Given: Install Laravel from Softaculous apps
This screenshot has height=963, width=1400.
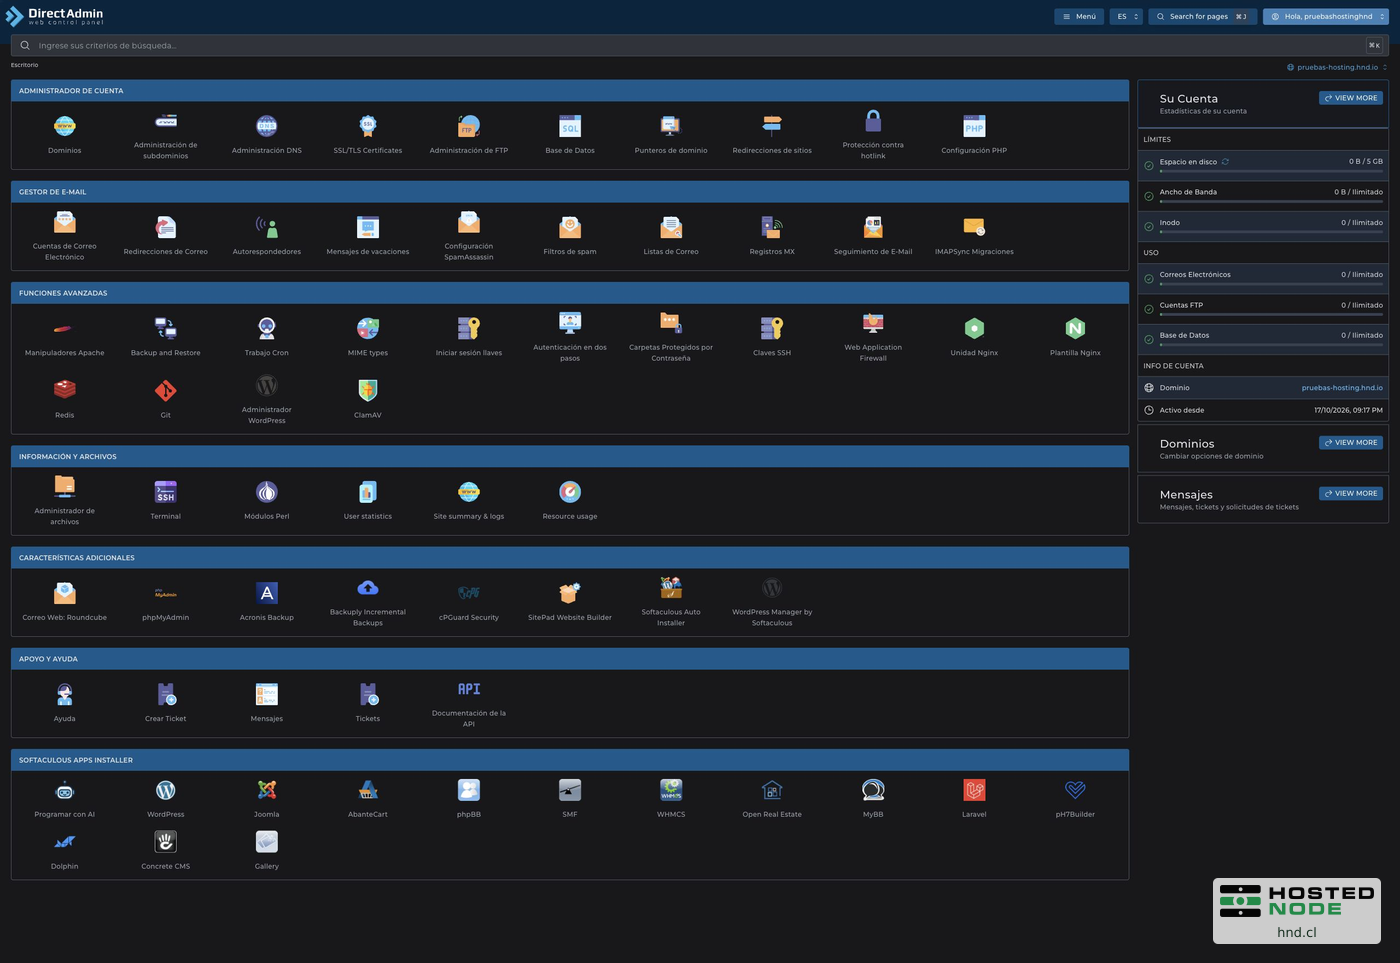Looking at the screenshot, I should point(974,790).
